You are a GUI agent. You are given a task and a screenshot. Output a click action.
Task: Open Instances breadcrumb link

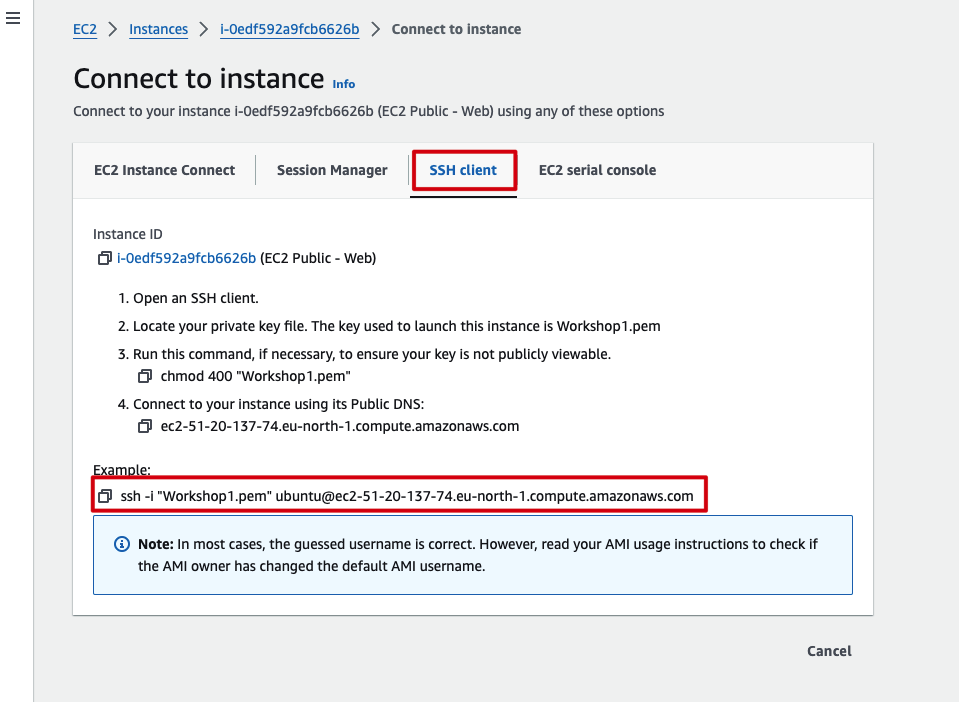pos(158,29)
